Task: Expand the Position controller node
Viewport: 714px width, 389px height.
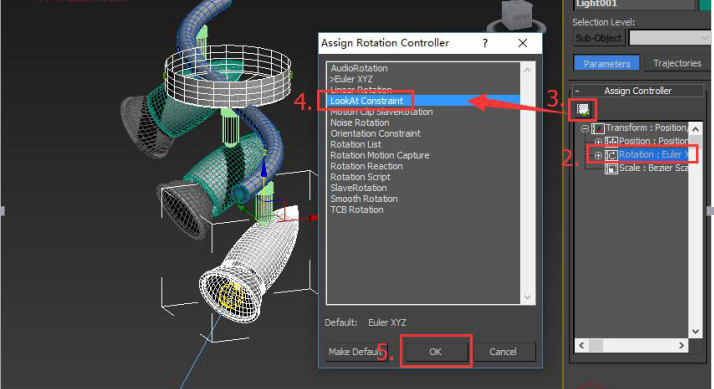Action: 598,142
